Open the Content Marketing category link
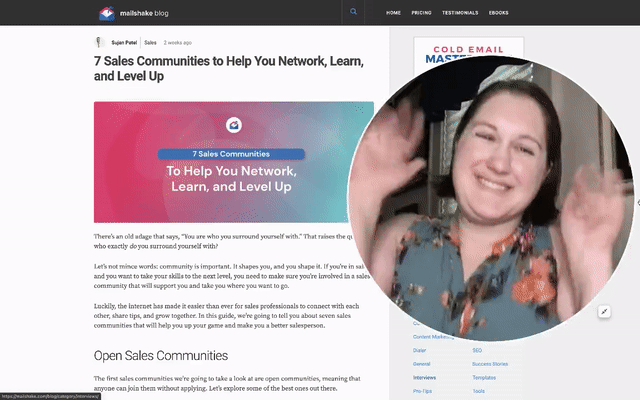The height and width of the screenshot is (400, 640). point(433,337)
